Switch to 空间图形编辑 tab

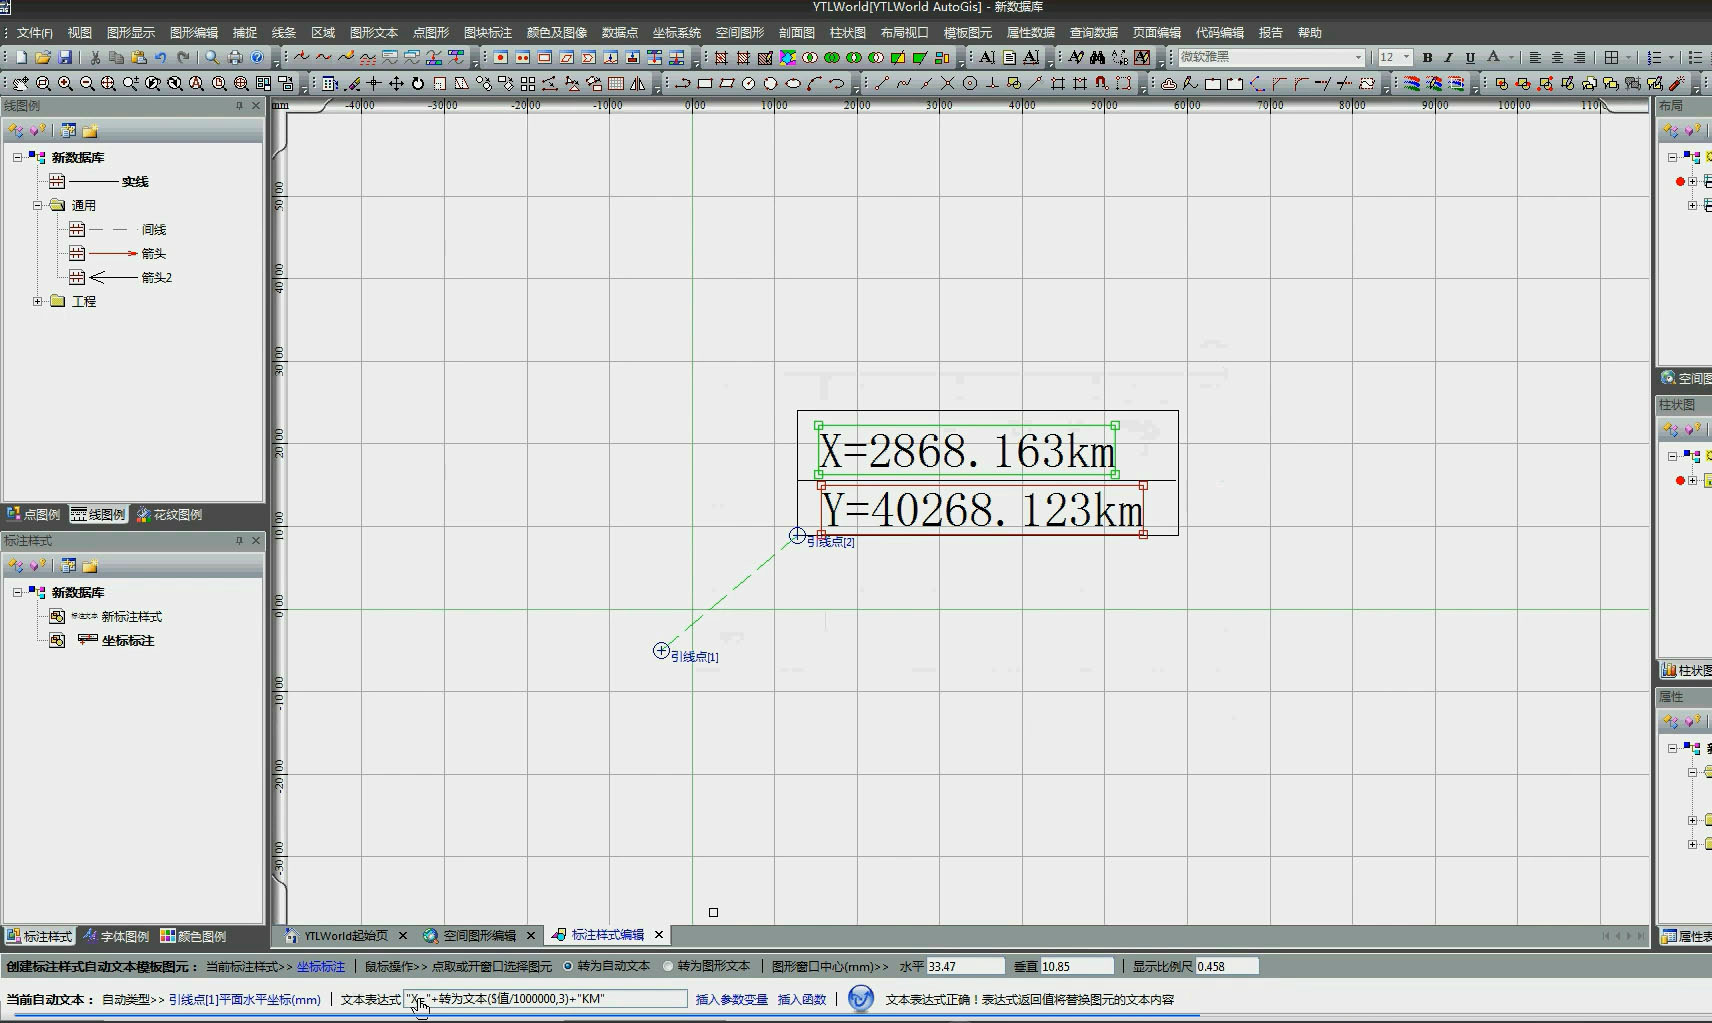click(479, 935)
